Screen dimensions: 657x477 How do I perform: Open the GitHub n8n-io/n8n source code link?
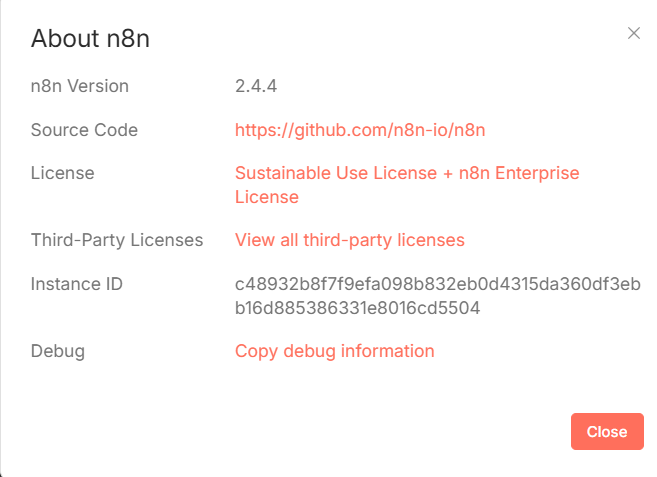(360, 130)
